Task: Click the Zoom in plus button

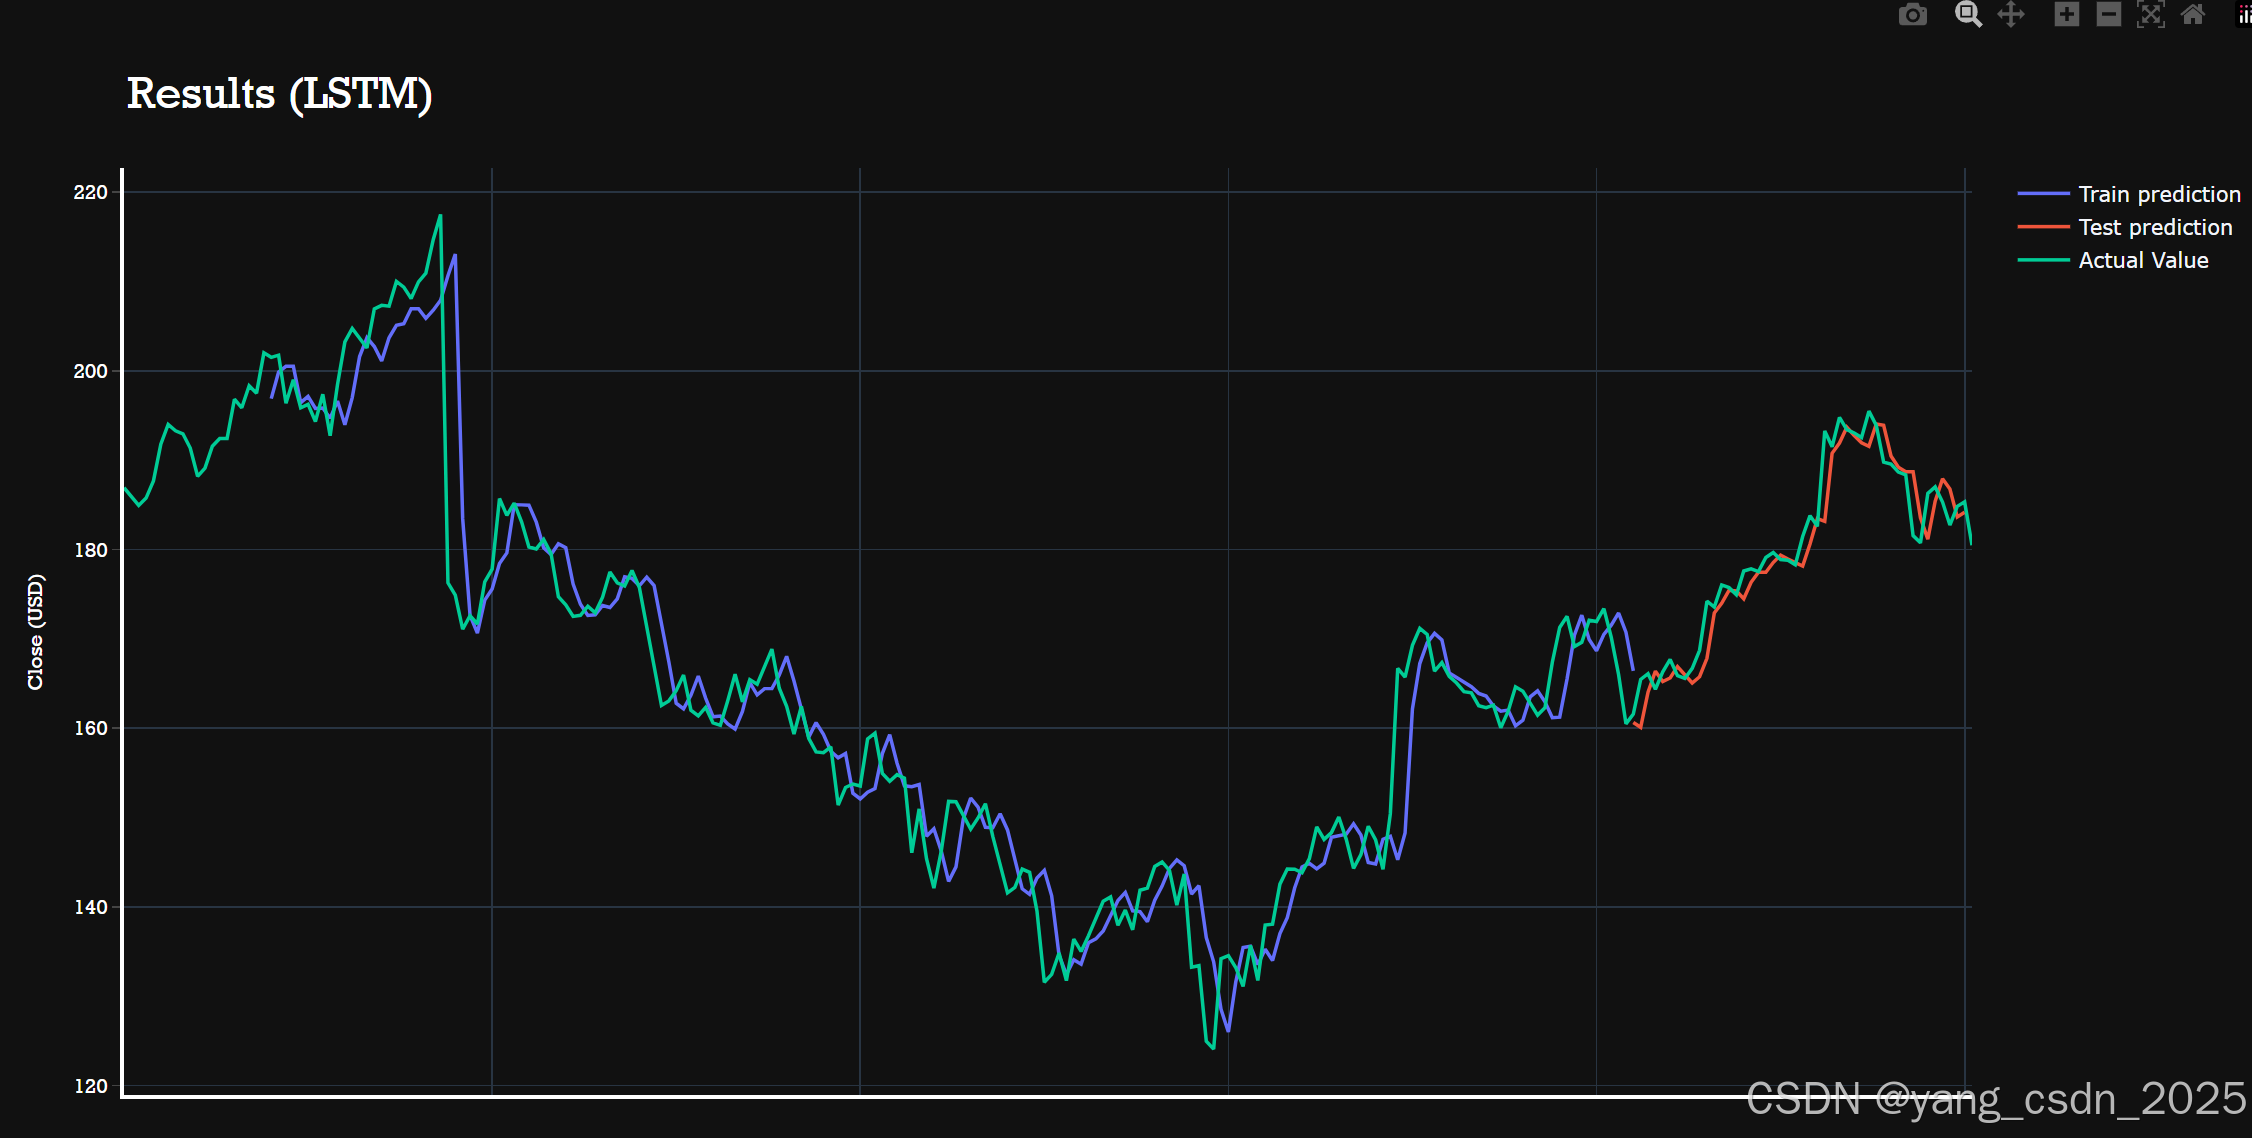Action: click(x=2066, y=15)
